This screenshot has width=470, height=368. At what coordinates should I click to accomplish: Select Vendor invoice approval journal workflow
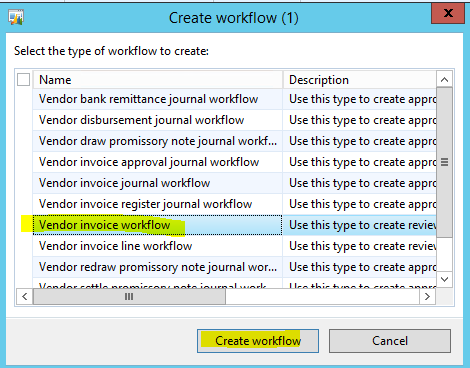[234, 162]
